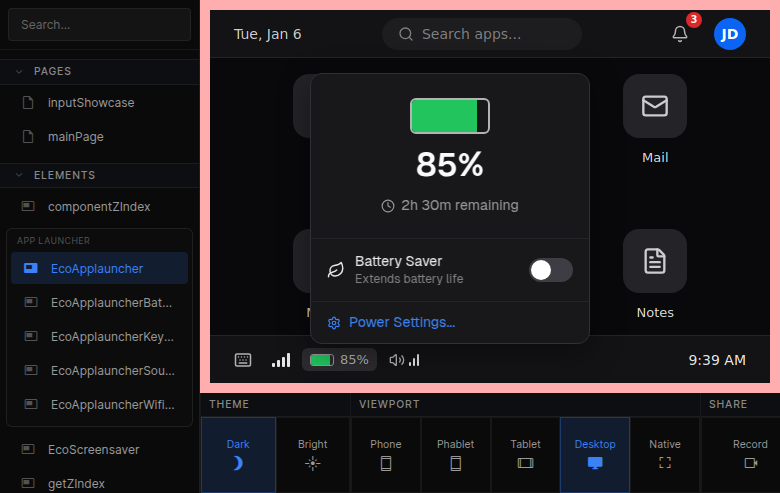Select the Phone viewport

386,453
